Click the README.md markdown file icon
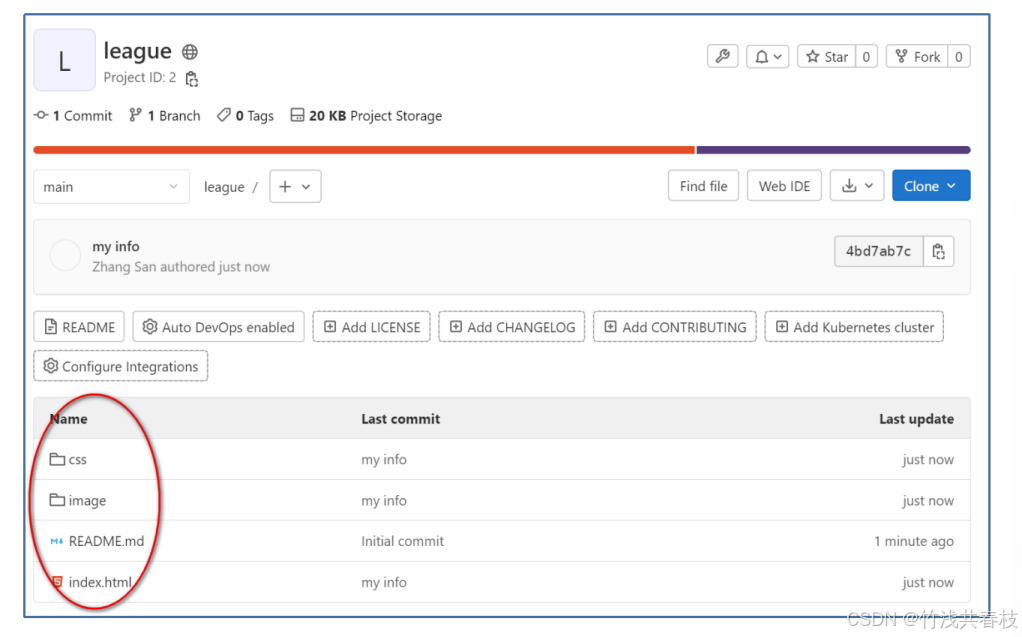1022x637 pixels. point(57,541)
